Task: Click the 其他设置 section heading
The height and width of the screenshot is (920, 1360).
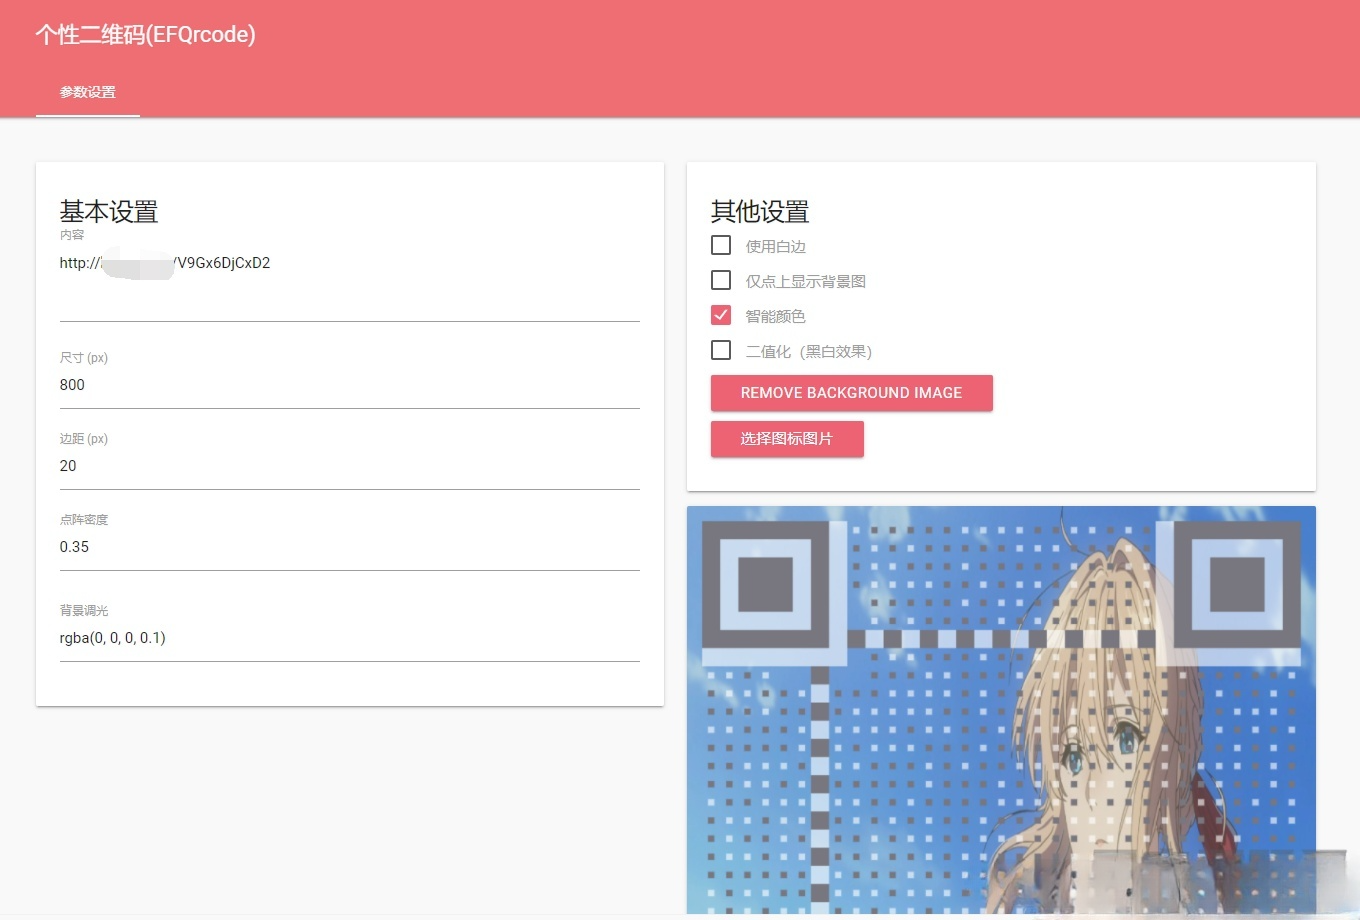Action: click(x=760, y=212)
